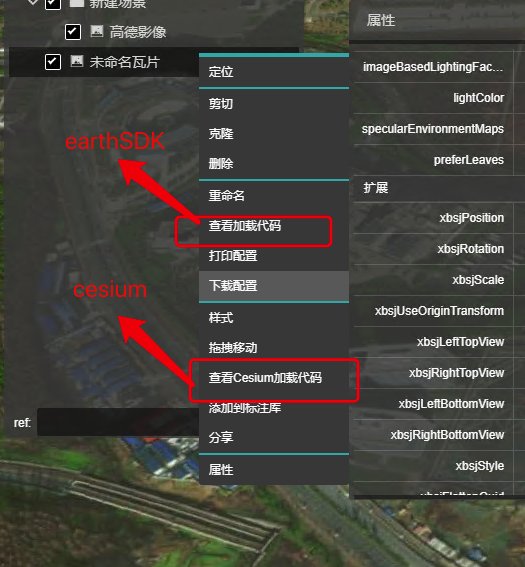
Task: Toggle the 未命名瓦片 layer checkbox
Action: (x=53, y=62)
